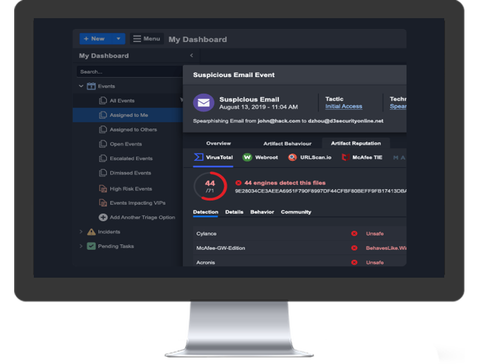Collapse the My Dashboard sidebar panel
Image resolution: width=480 pixels, height=364 pixels.
pos(191,55)
